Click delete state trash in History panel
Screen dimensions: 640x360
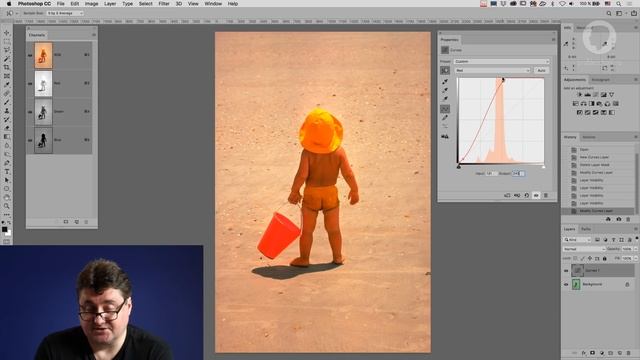pos(628,219)
